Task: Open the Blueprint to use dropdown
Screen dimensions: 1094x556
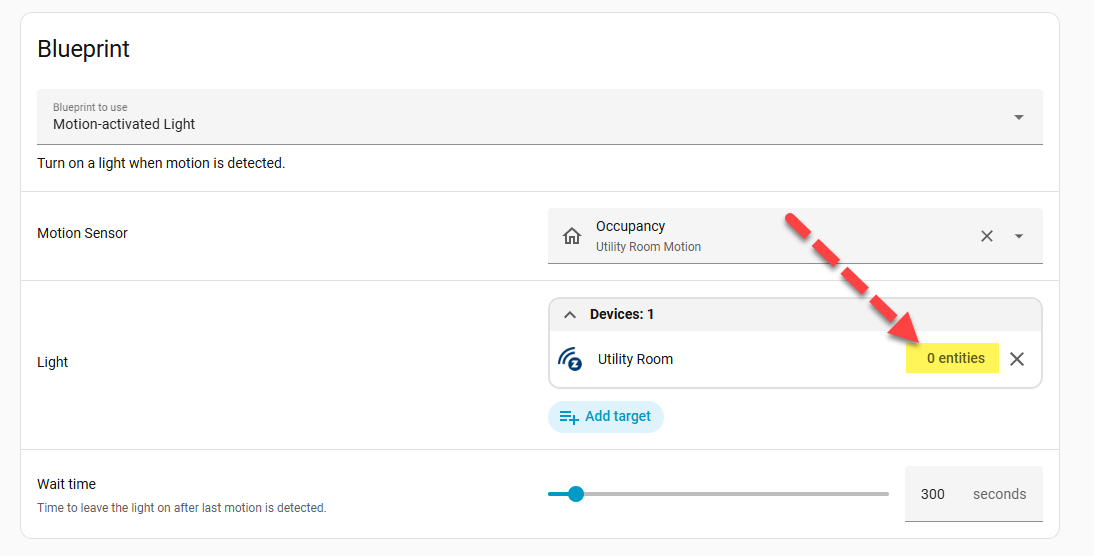Action: (1018, 117)
